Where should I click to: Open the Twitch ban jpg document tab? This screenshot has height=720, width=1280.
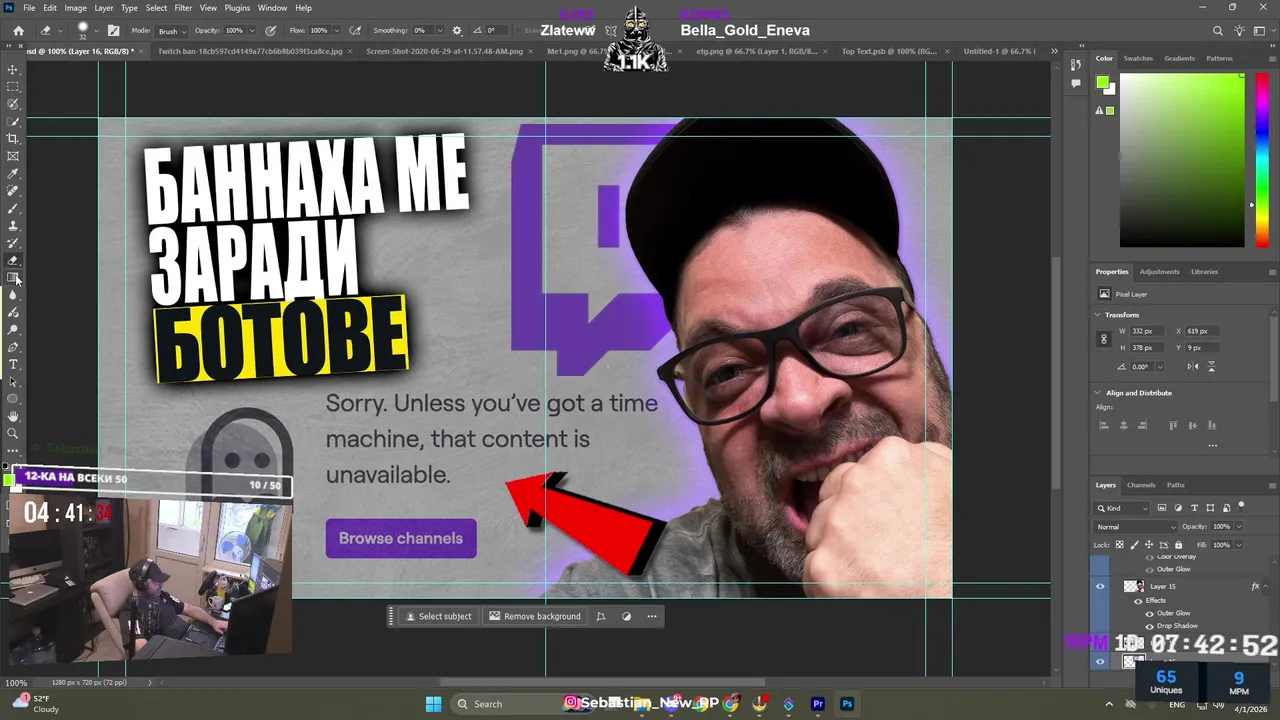pos(250,51)
